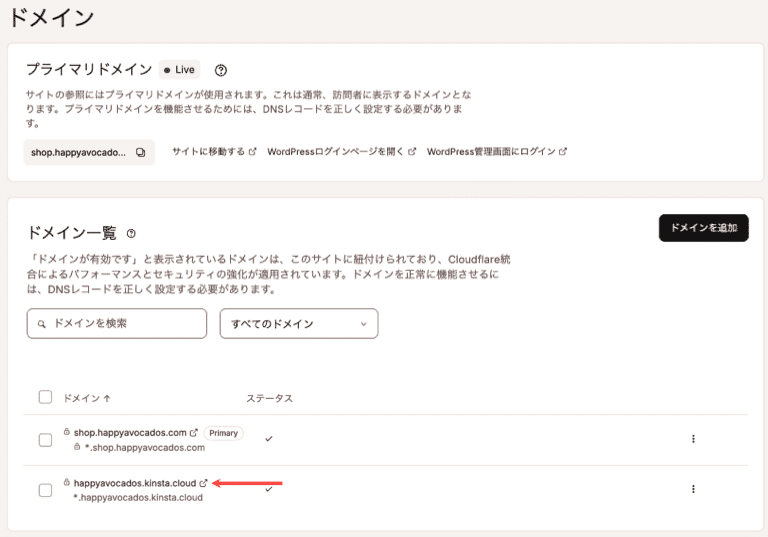This screenshot has height=537, width=768.
Task: Click the Primary badge
Action: pyautogui.click(x=223, y=433)
